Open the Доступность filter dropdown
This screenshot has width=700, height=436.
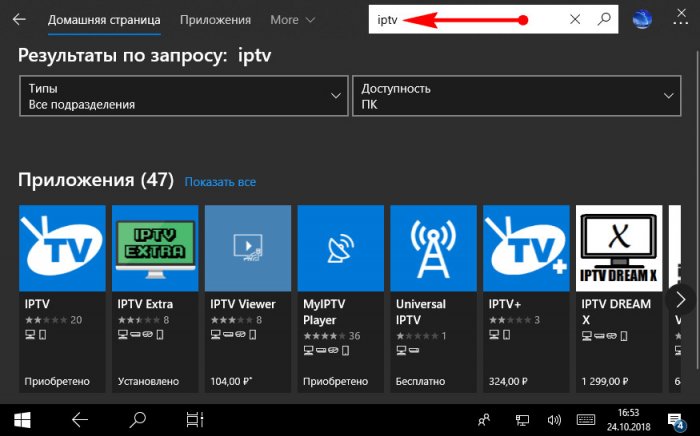point(517,96)
